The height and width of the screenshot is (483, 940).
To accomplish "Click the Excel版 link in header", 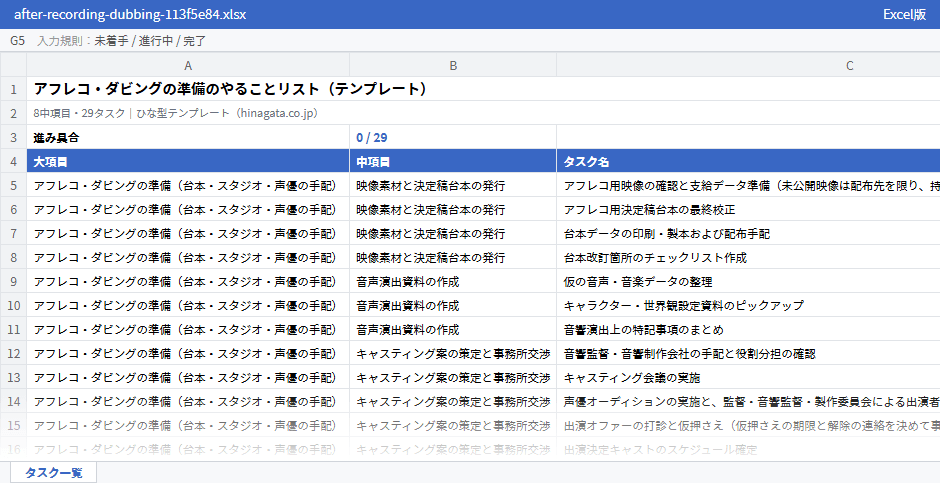I will point(904,14).
